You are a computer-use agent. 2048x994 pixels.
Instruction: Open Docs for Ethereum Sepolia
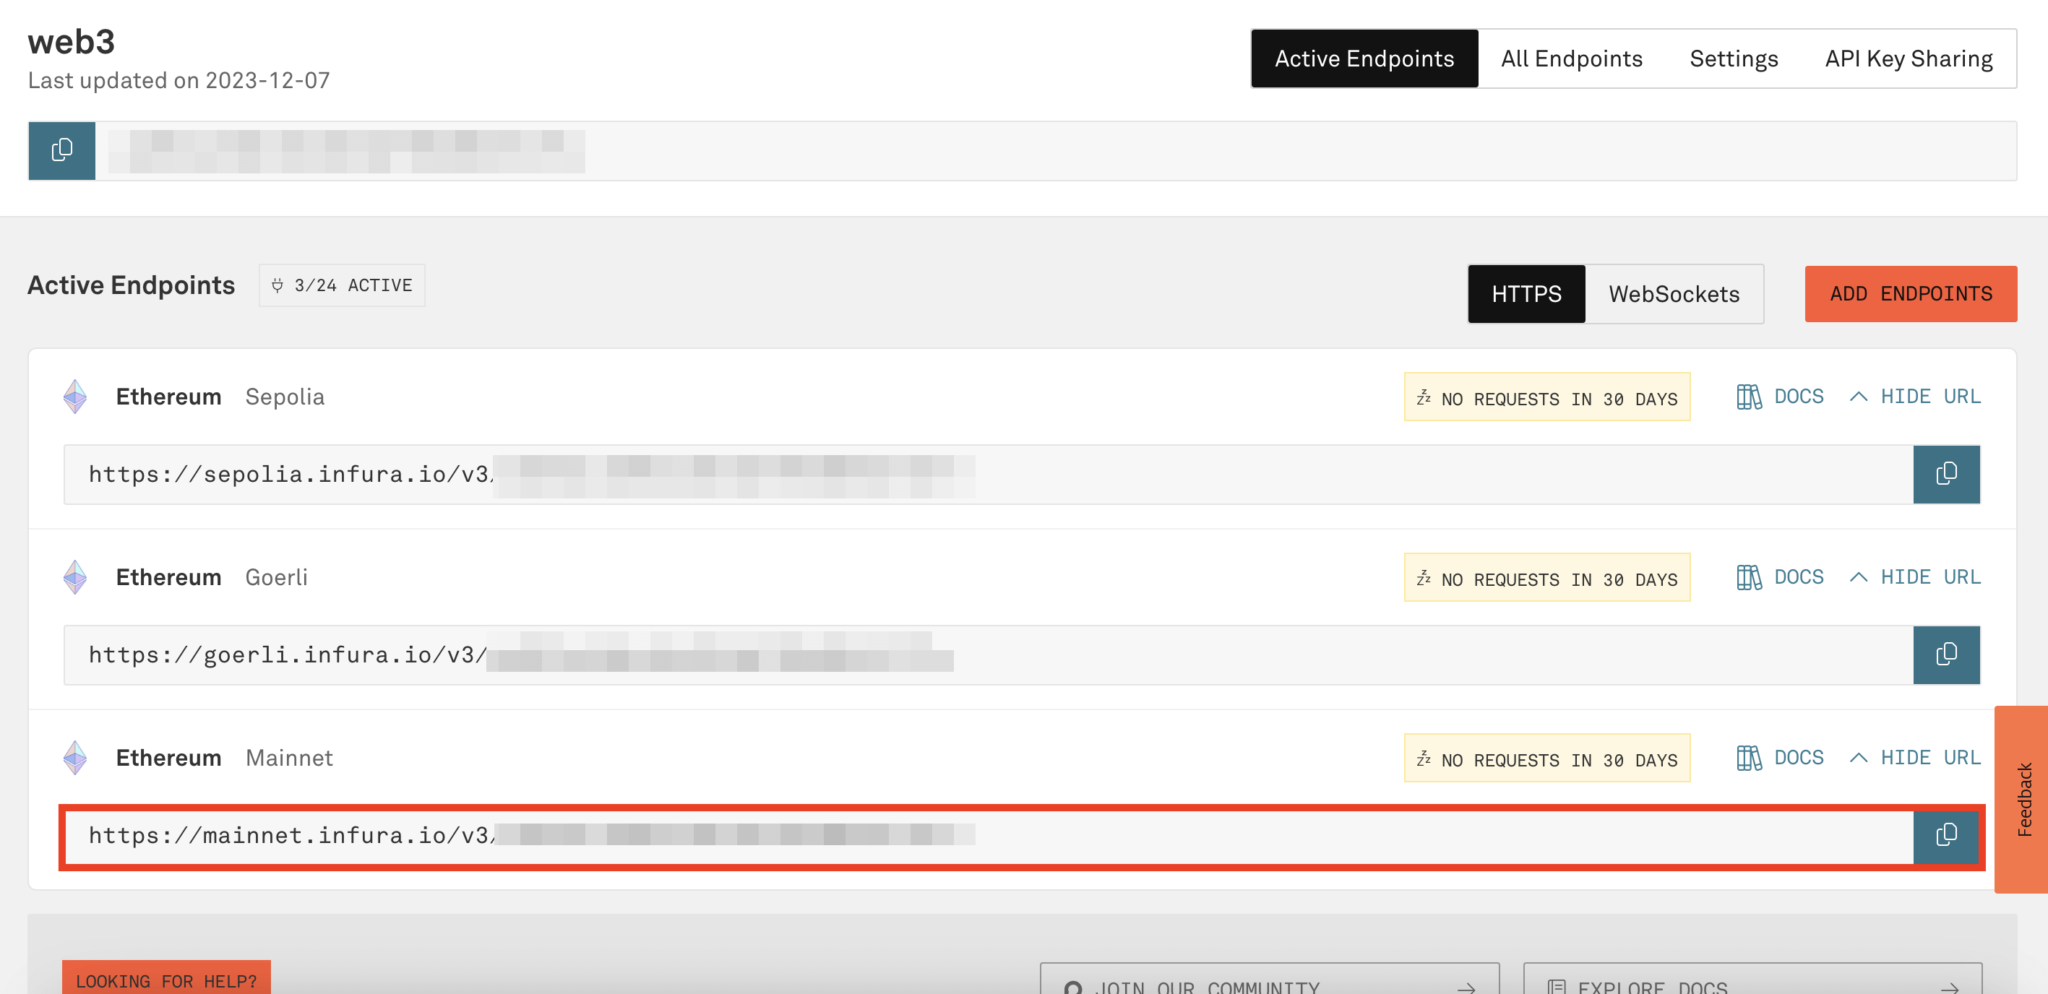[x=1780, y=397]
